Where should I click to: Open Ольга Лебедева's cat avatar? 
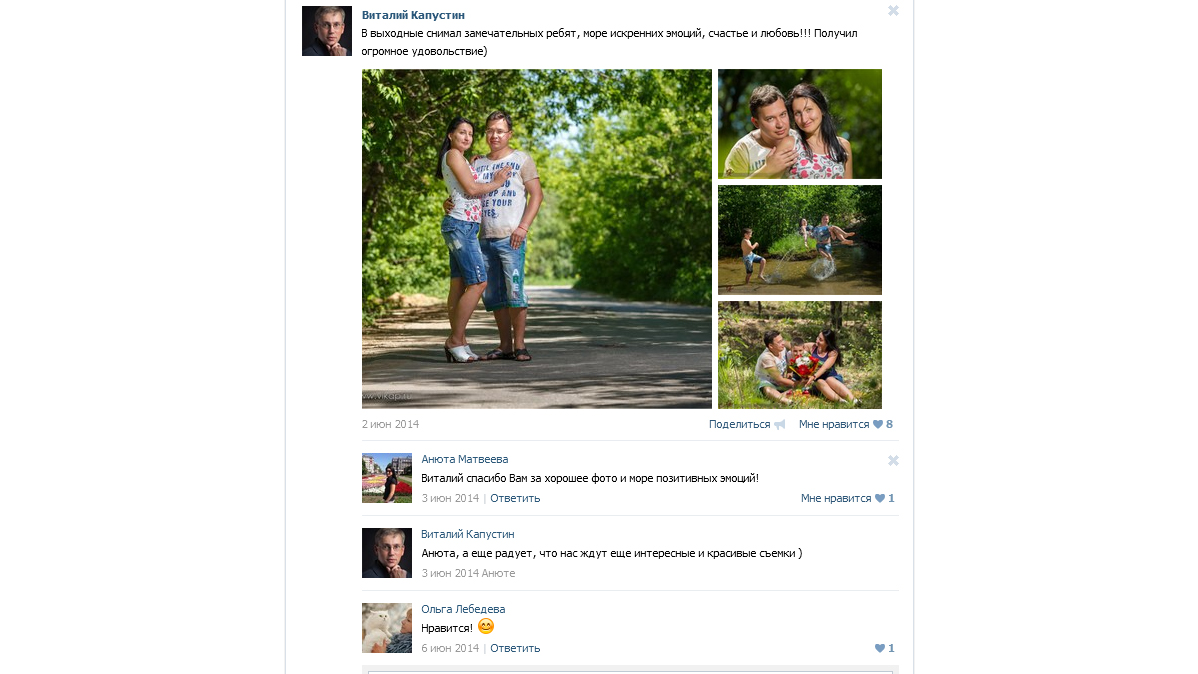(387, 628)
